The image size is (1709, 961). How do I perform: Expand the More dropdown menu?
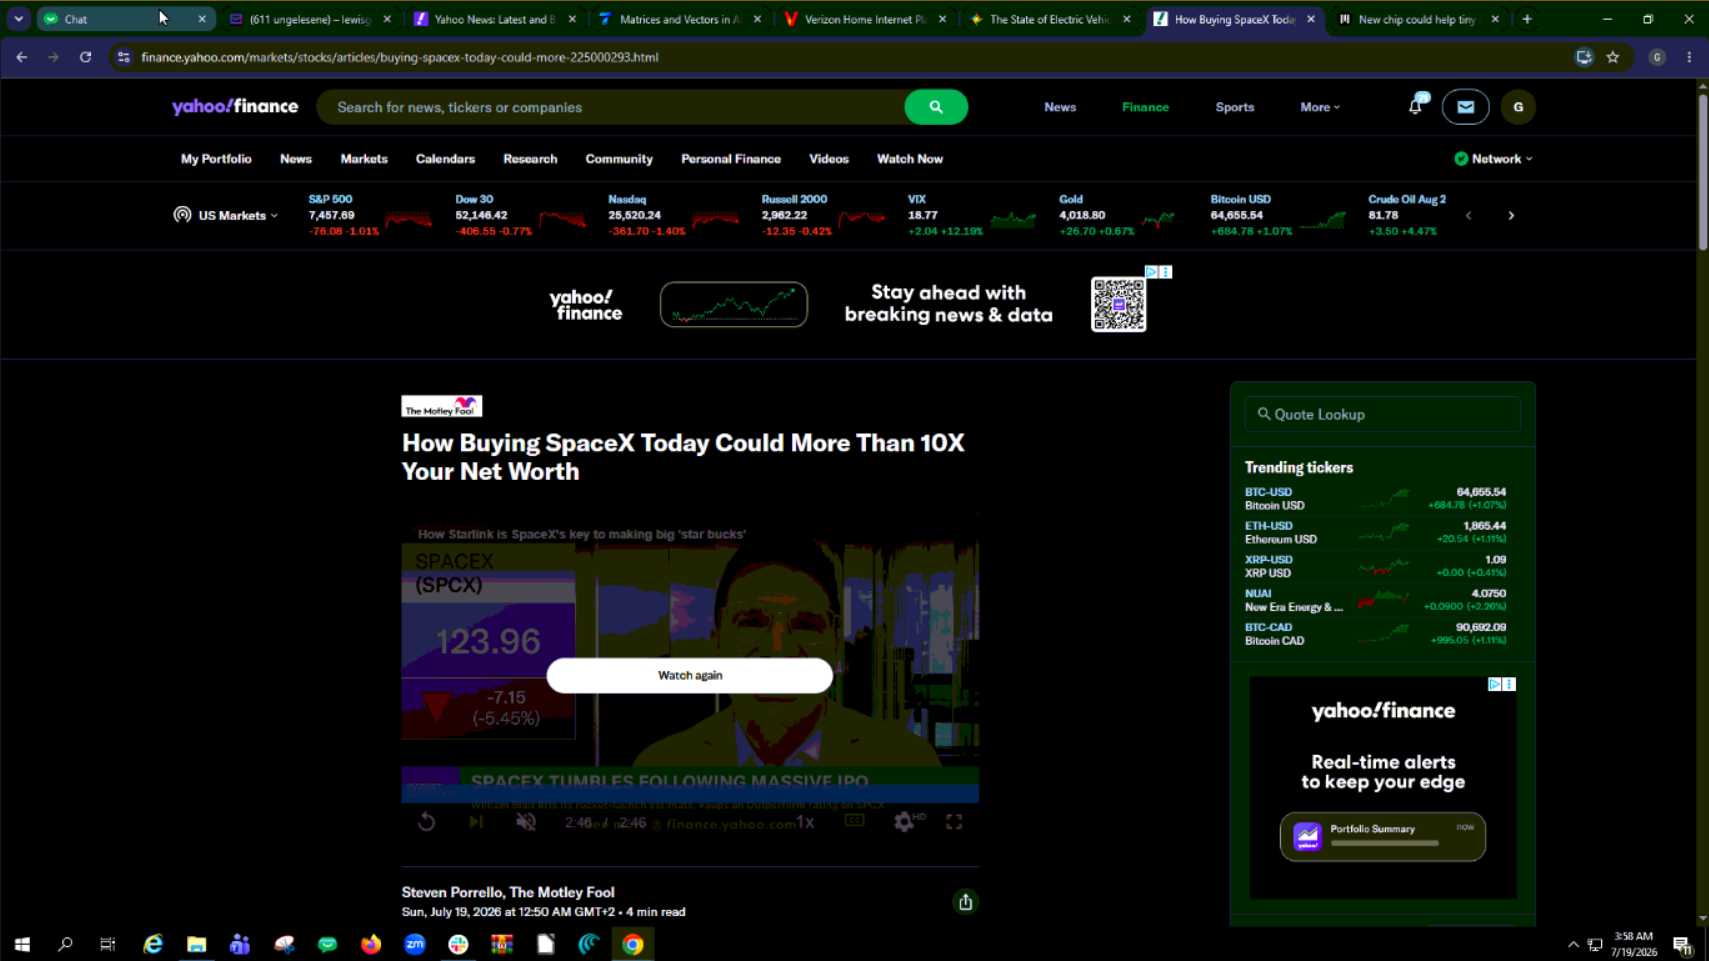[1320, 107]
